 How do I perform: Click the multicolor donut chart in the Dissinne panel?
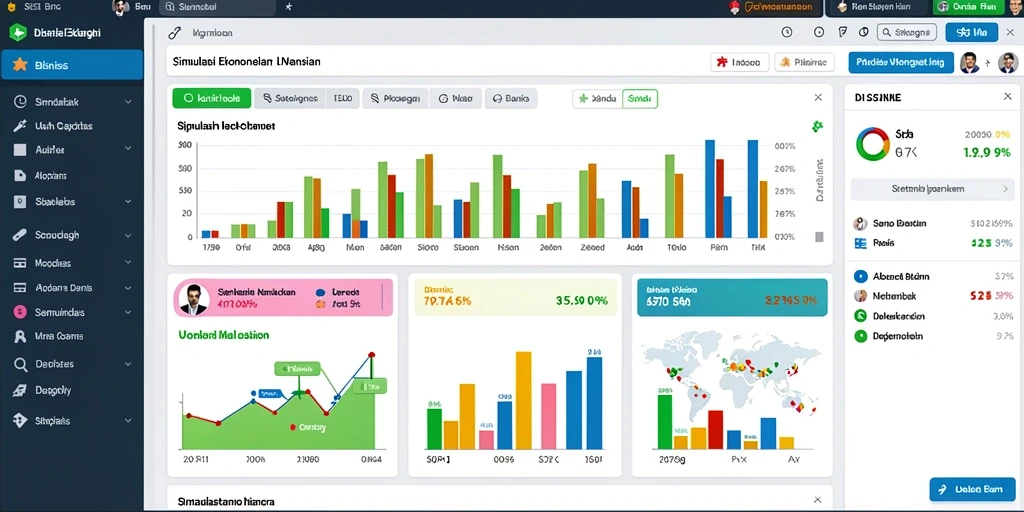[x=872, y=144]
